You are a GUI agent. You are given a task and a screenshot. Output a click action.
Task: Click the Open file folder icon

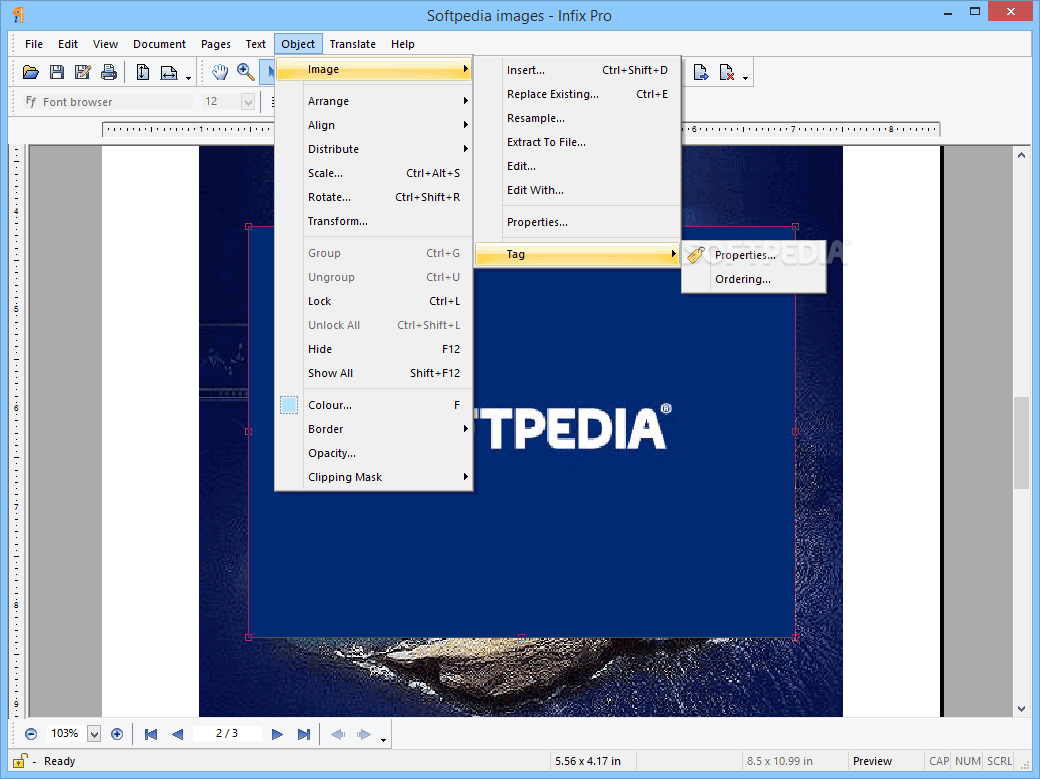31,72
